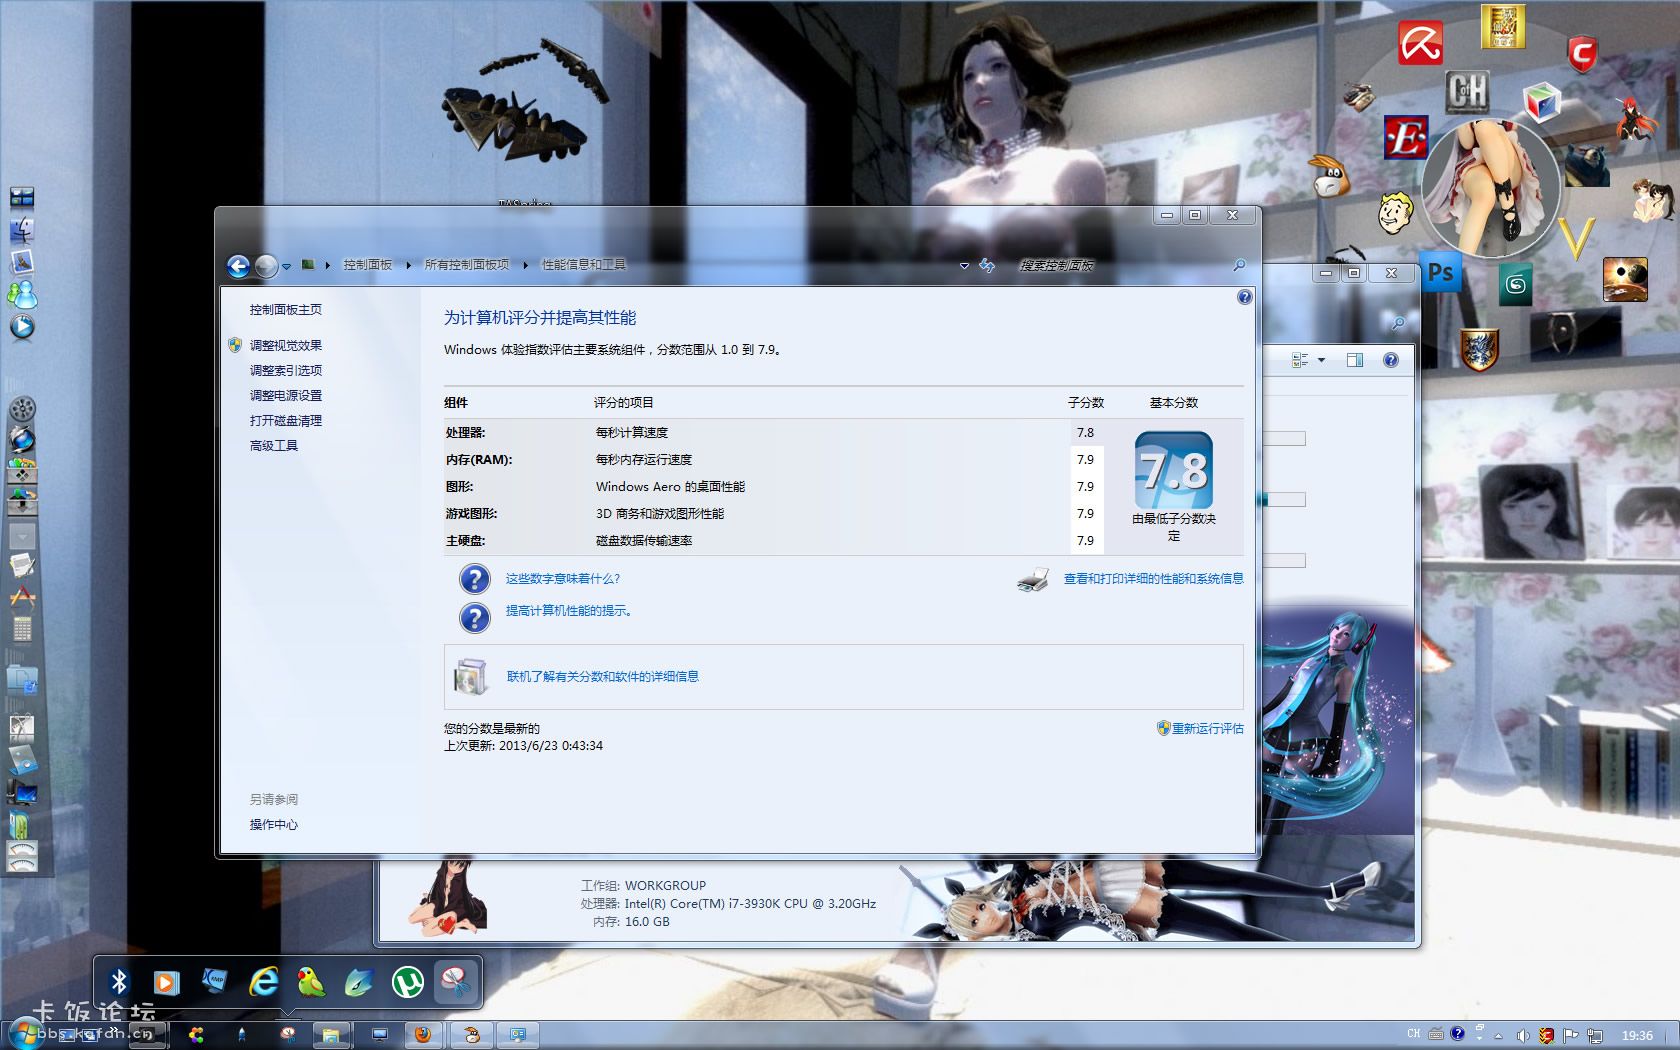Launch KMPlayer from popup dock

point(214,982)
